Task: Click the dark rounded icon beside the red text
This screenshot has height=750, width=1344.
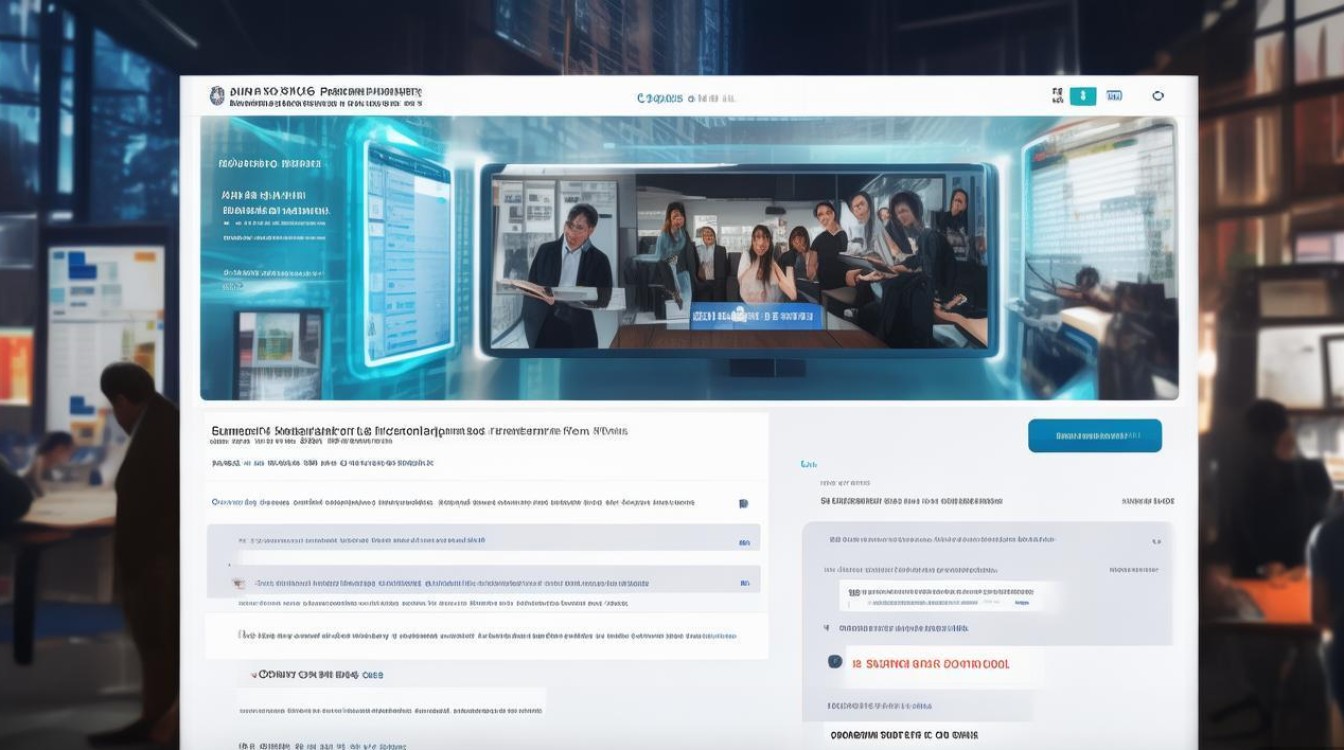Action: (x=835, y=662)
